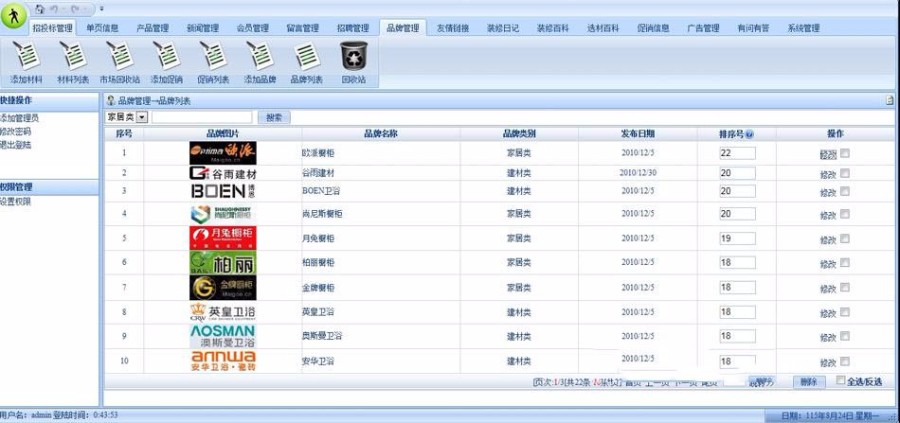Click the undo arrow in quick access toolbar

(55, 9)
